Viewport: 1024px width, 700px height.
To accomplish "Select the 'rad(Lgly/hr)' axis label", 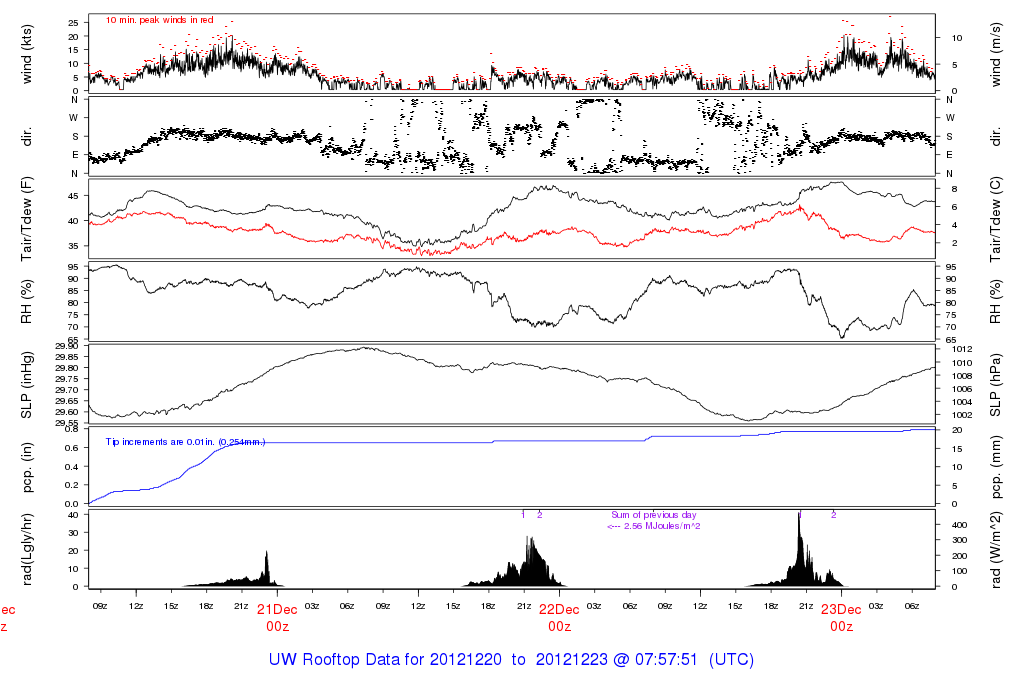I will [27, 549].
